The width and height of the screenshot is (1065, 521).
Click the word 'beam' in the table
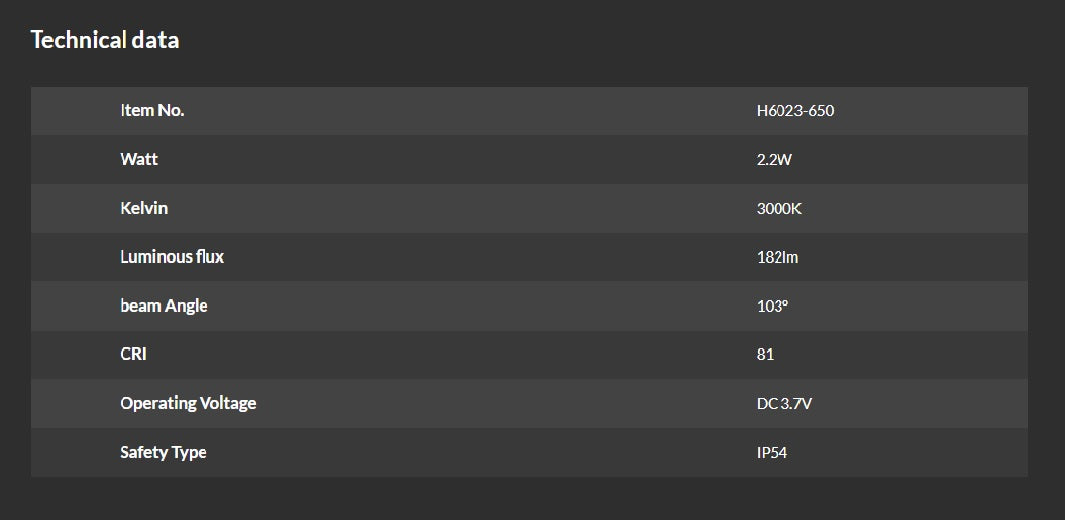coord(141,306)
